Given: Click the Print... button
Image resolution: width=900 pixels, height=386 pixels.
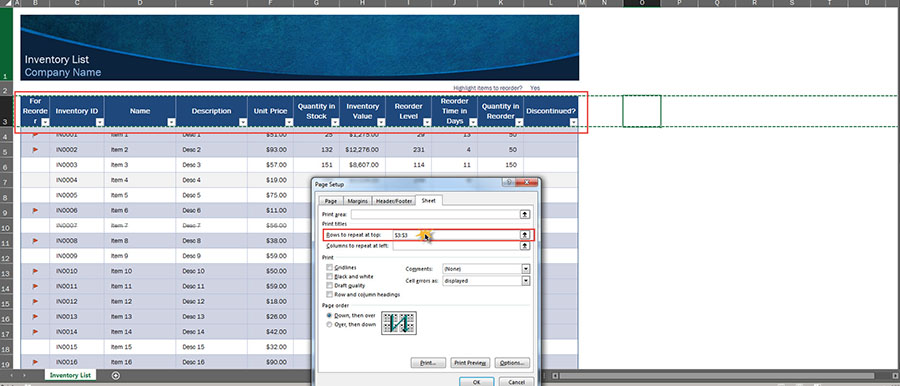Looking at the screenshot, I should tap(428, 363).
